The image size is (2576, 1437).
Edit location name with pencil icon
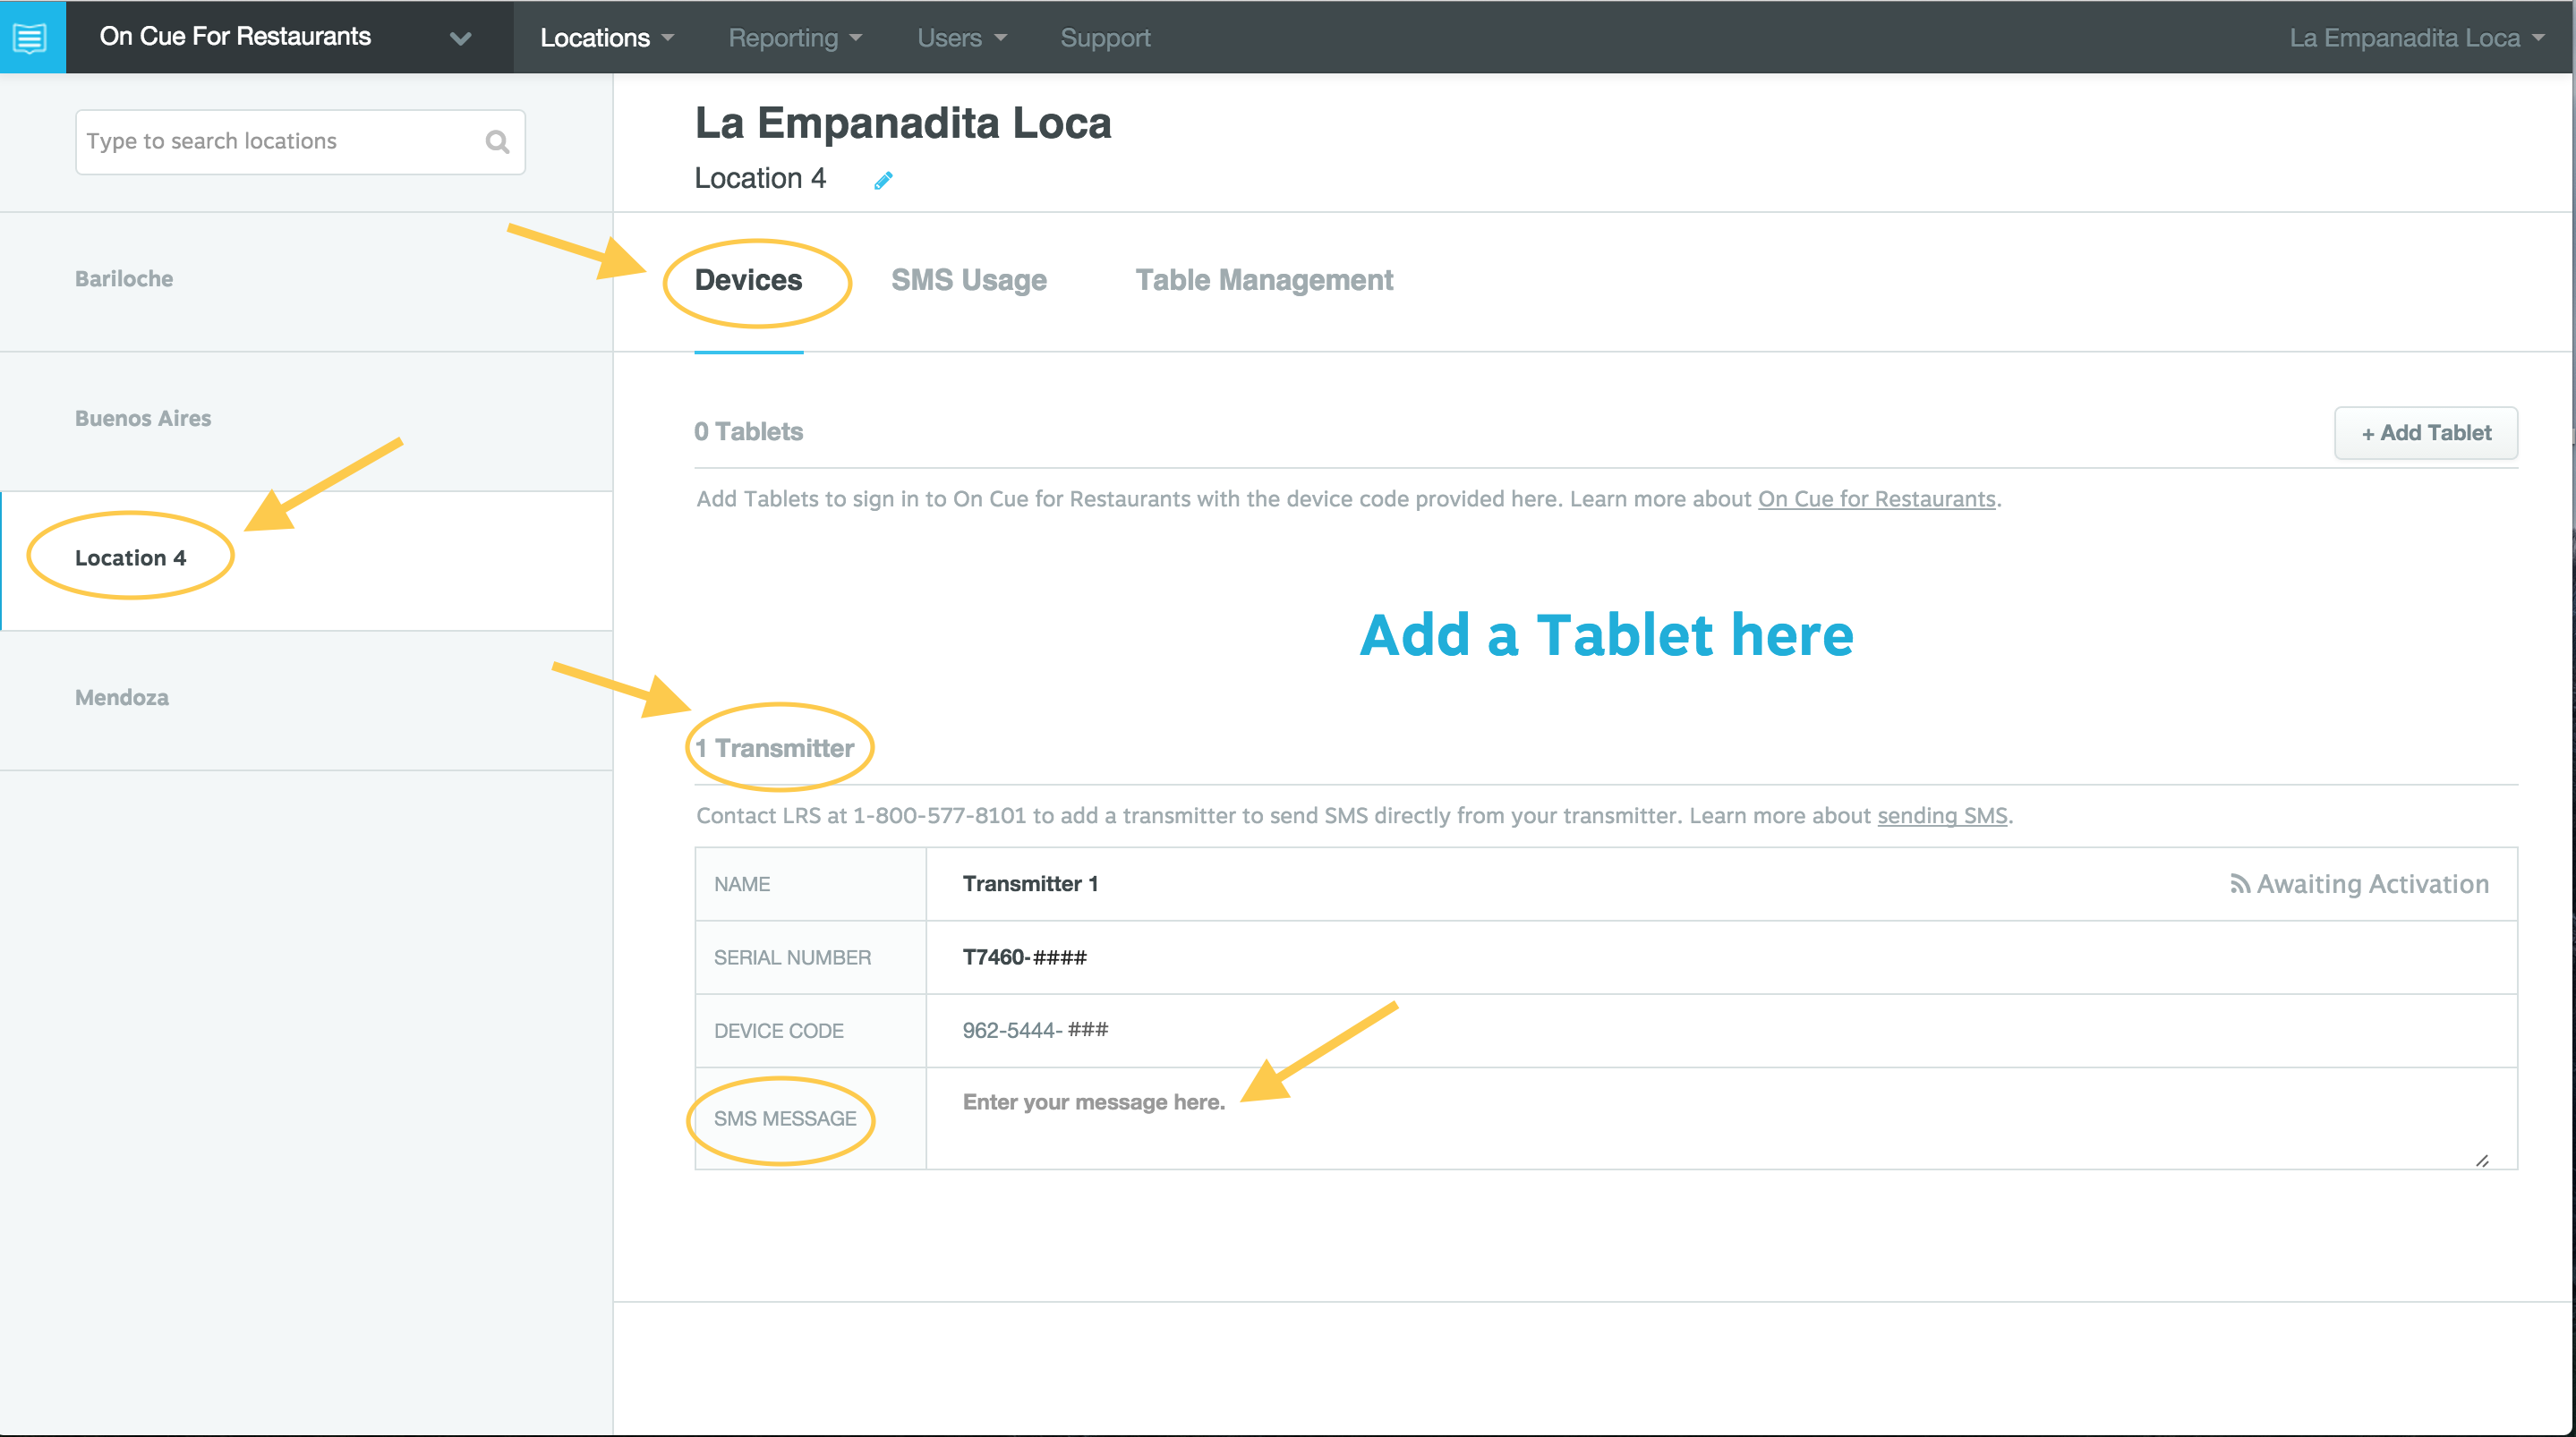click(883, 180)
